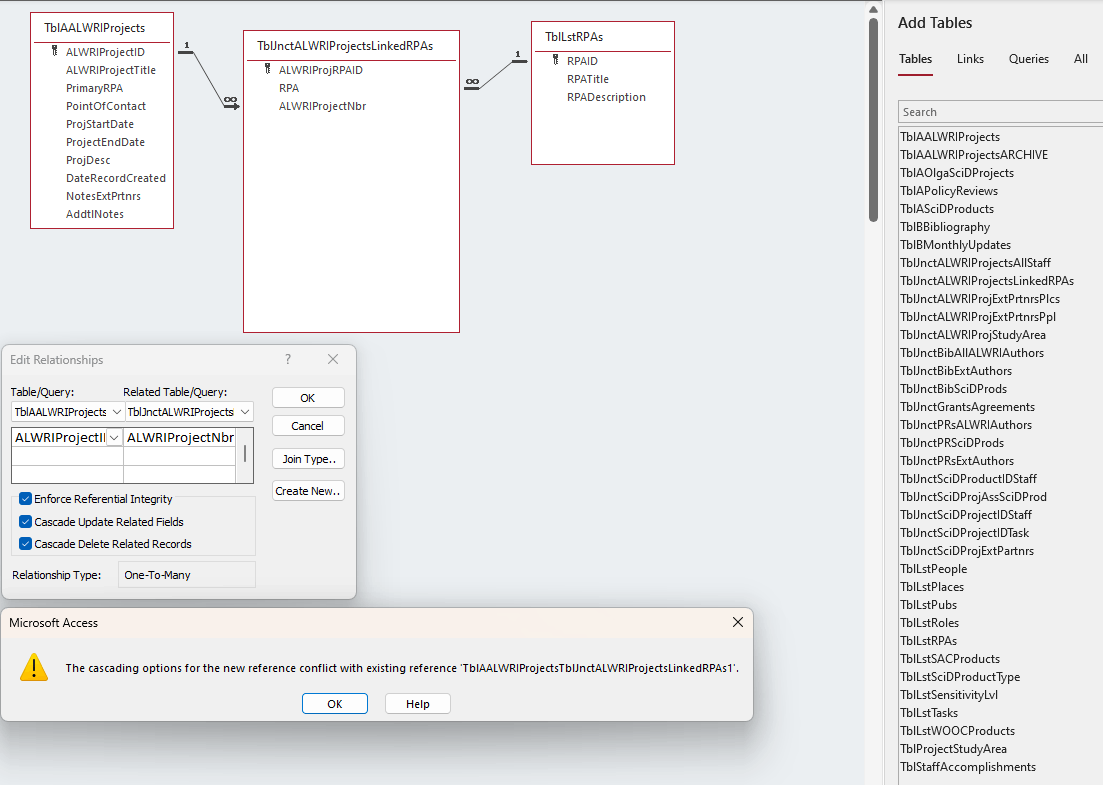Select the RPADescription field

point(606,97)
